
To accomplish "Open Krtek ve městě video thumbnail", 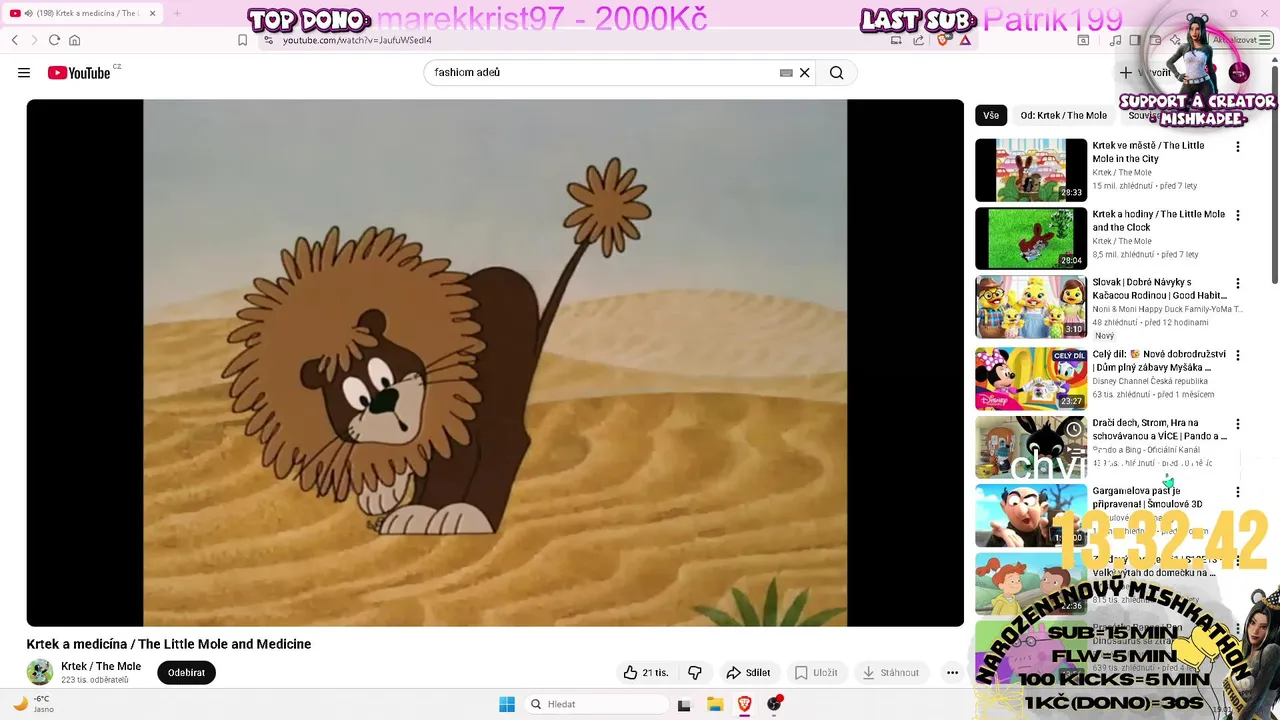I will pyautogui.click(x=1031, y=170).
